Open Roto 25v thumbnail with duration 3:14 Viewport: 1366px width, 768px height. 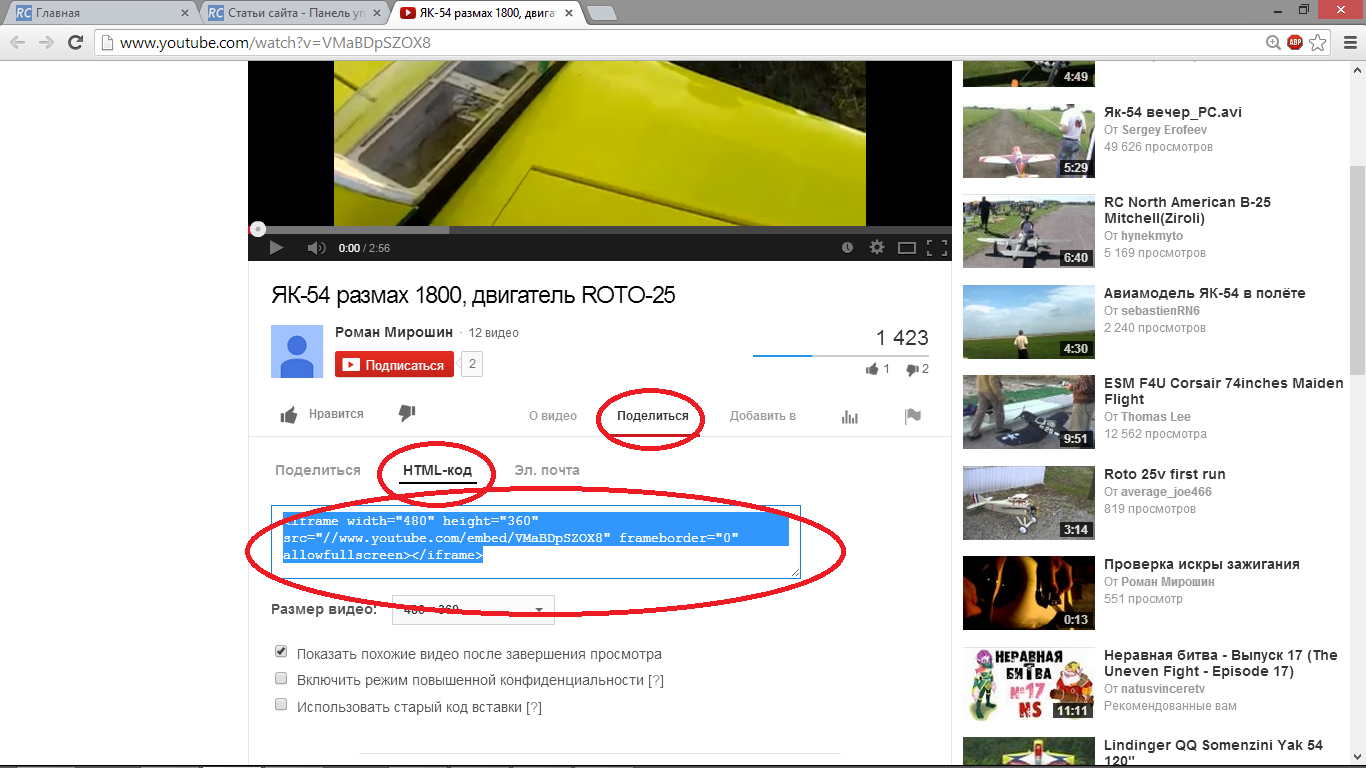1028,504
